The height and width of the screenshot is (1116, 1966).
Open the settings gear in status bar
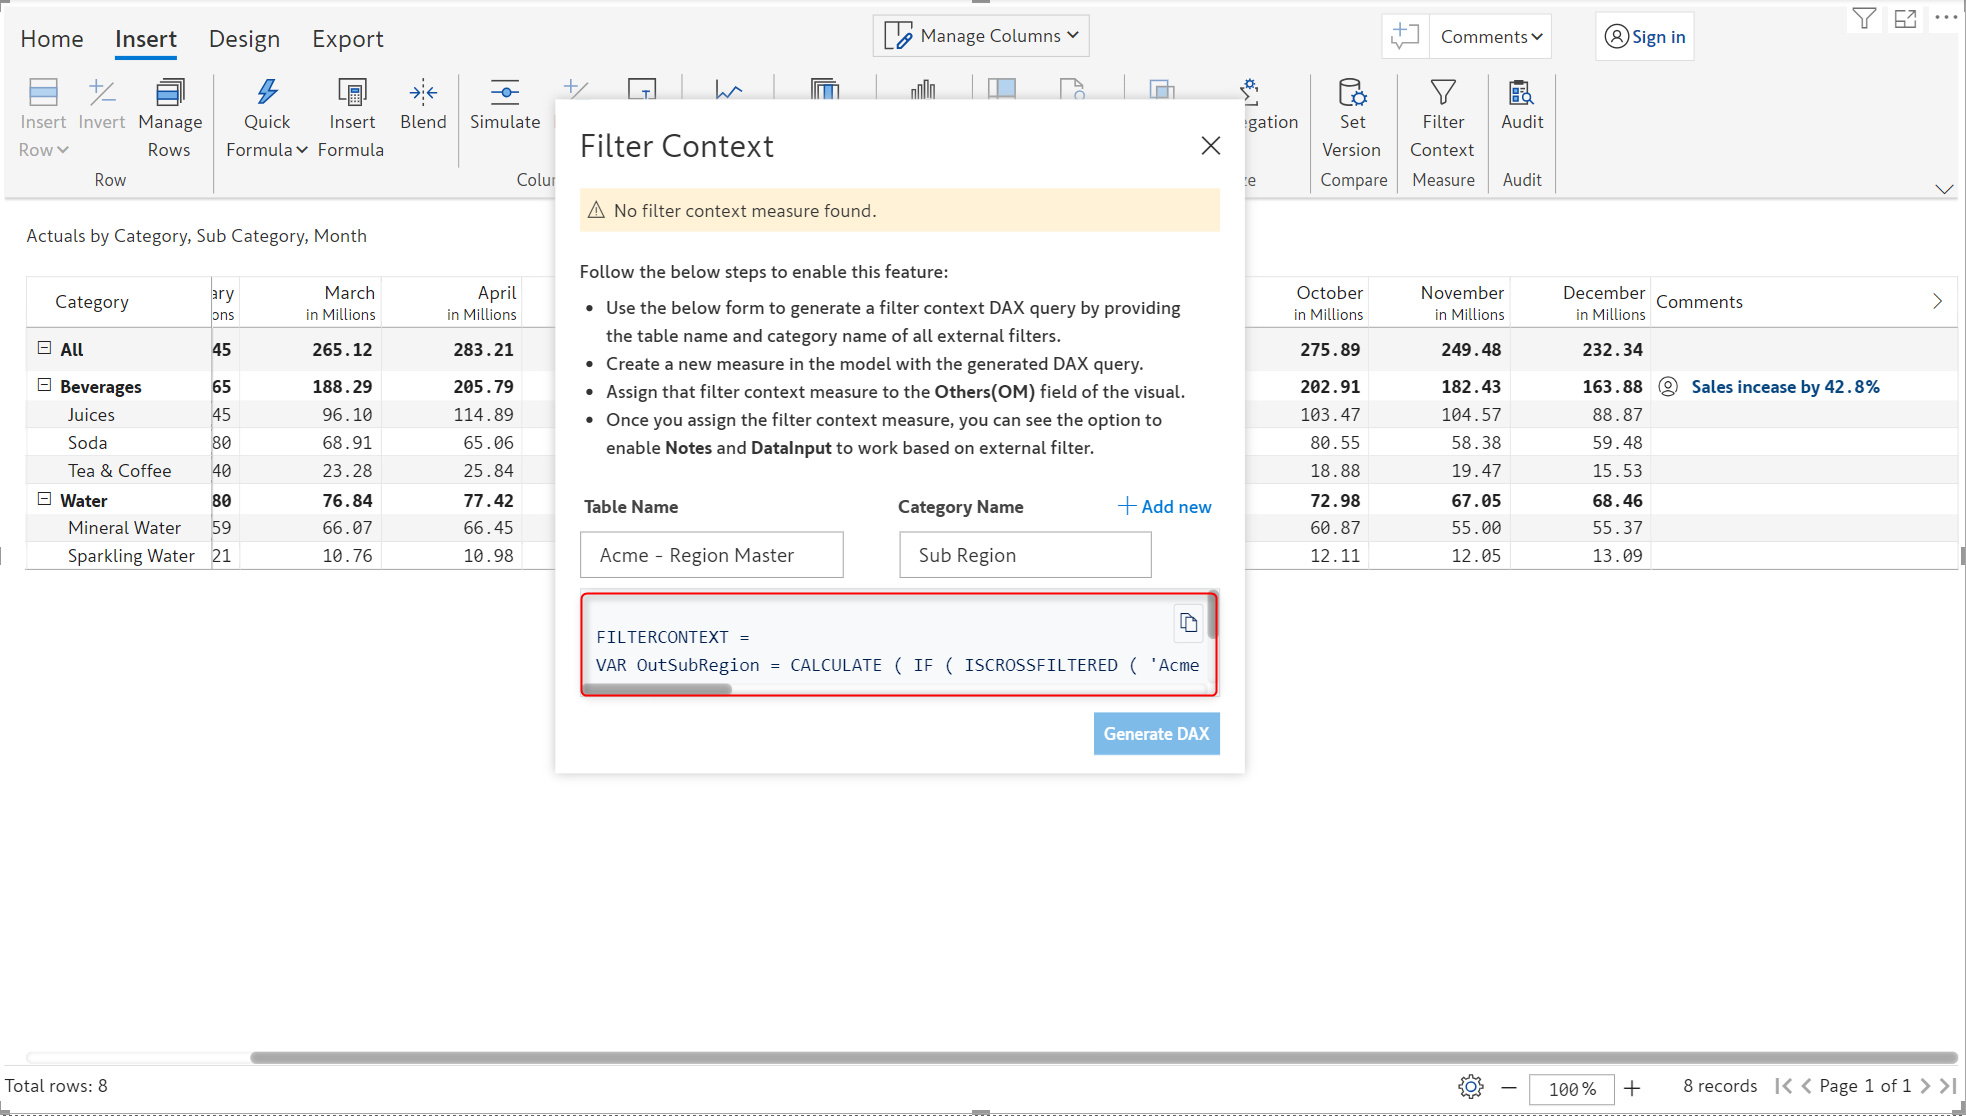click(1470, 1086)
